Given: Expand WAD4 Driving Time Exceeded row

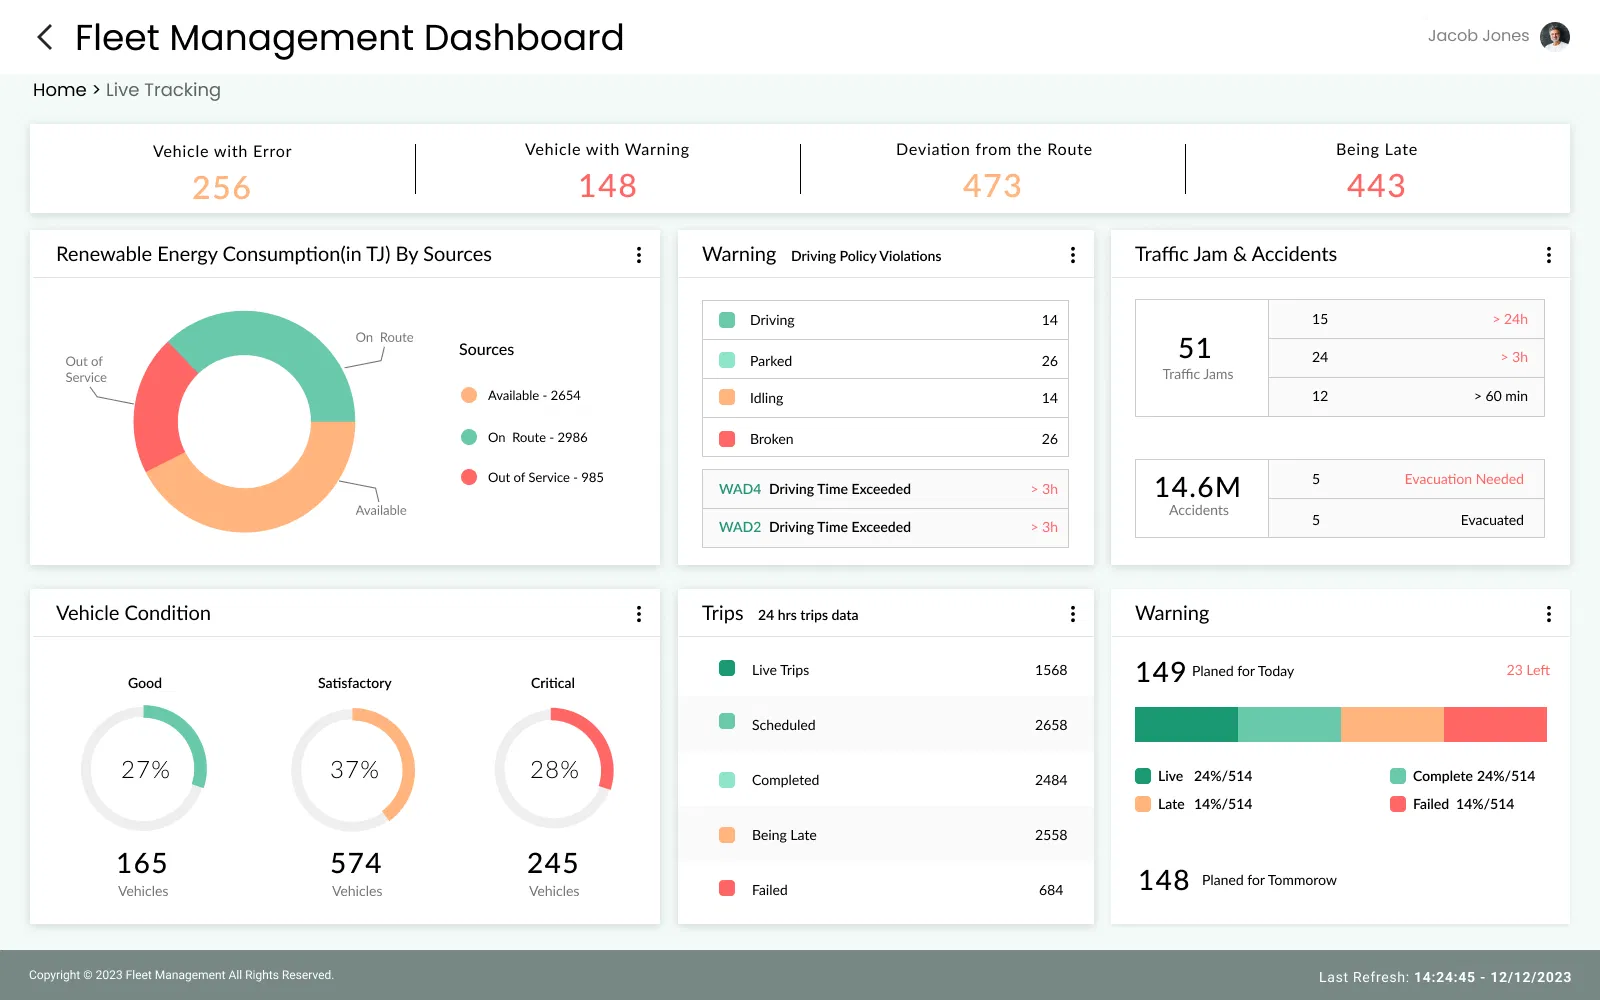Looking at the screenshot, I should tap(885, 489).
